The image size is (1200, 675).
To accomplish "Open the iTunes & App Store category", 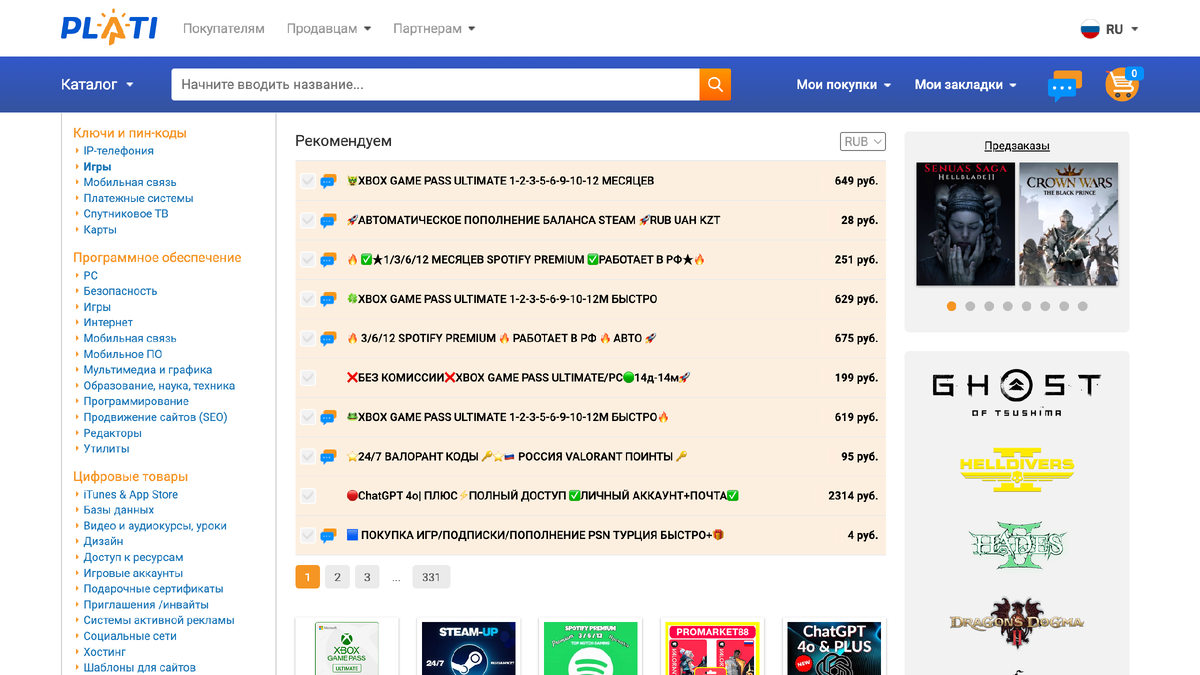I will 130,494.
